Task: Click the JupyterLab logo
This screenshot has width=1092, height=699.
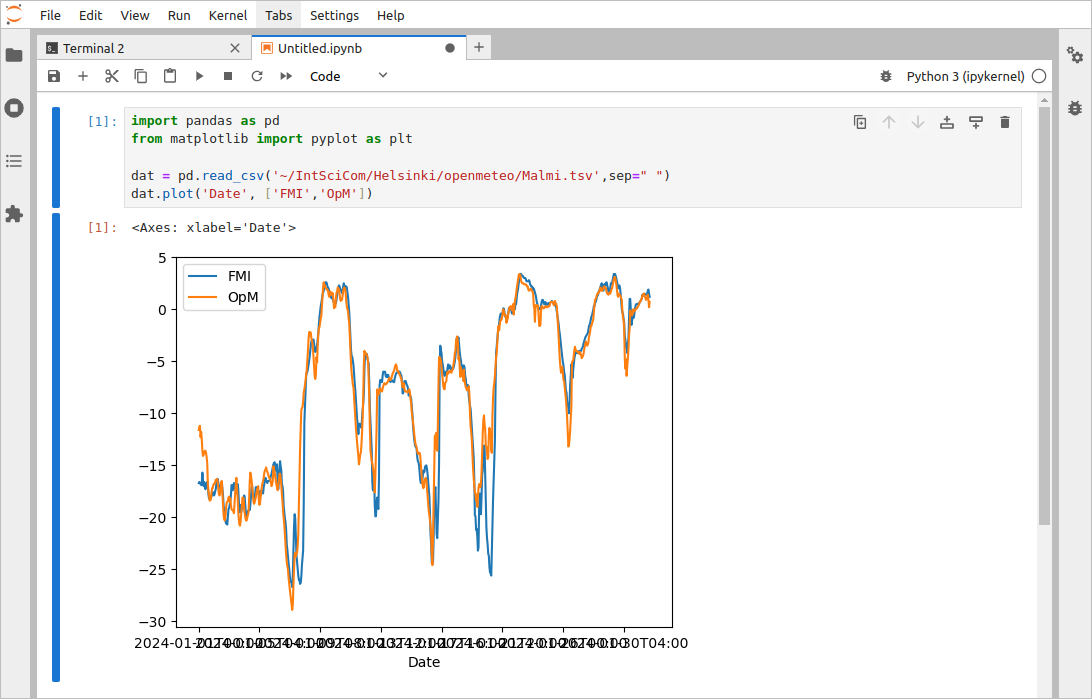Action: click(14, 15)
